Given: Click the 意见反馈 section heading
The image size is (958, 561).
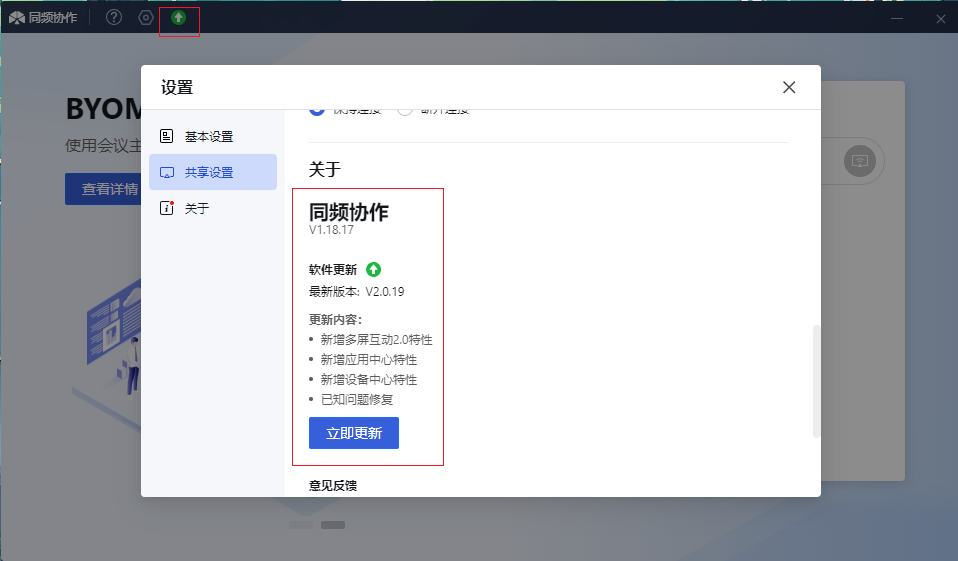Looking at the screenshot, I should tap(333, 486).
